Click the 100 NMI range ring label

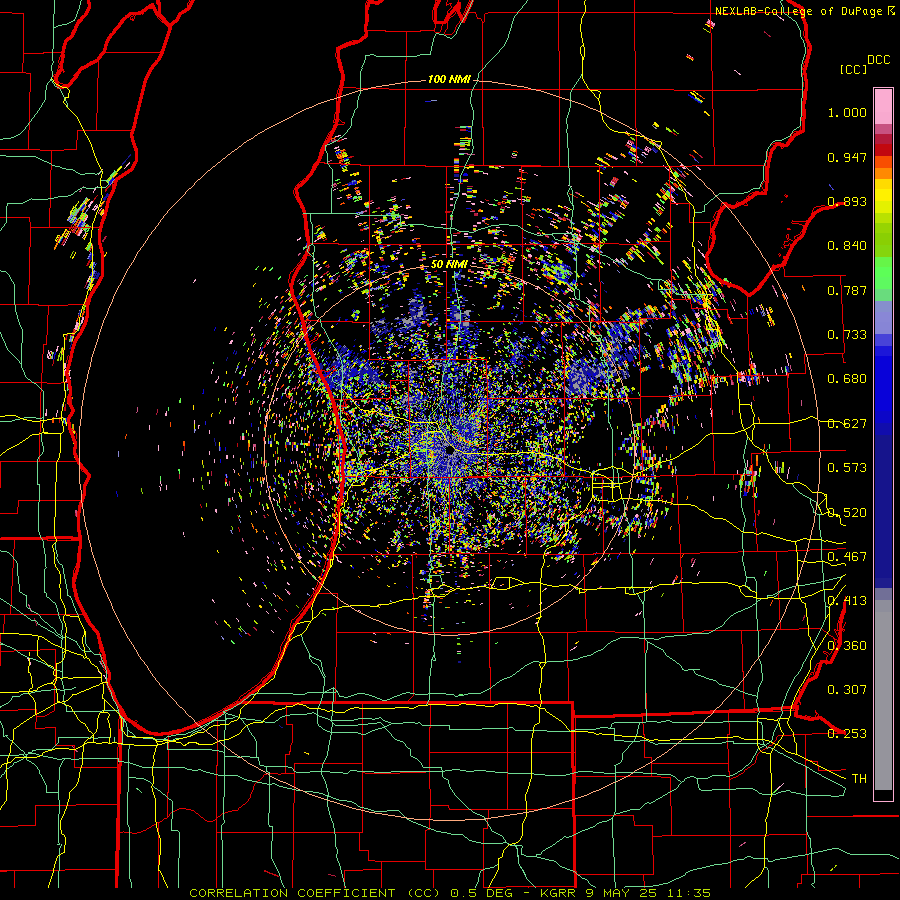[449, 79]
